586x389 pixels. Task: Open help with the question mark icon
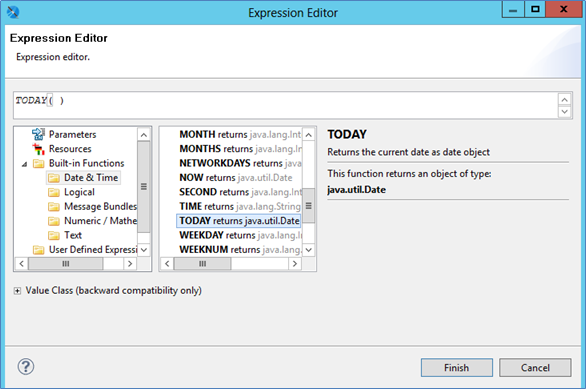coord(26,367)
